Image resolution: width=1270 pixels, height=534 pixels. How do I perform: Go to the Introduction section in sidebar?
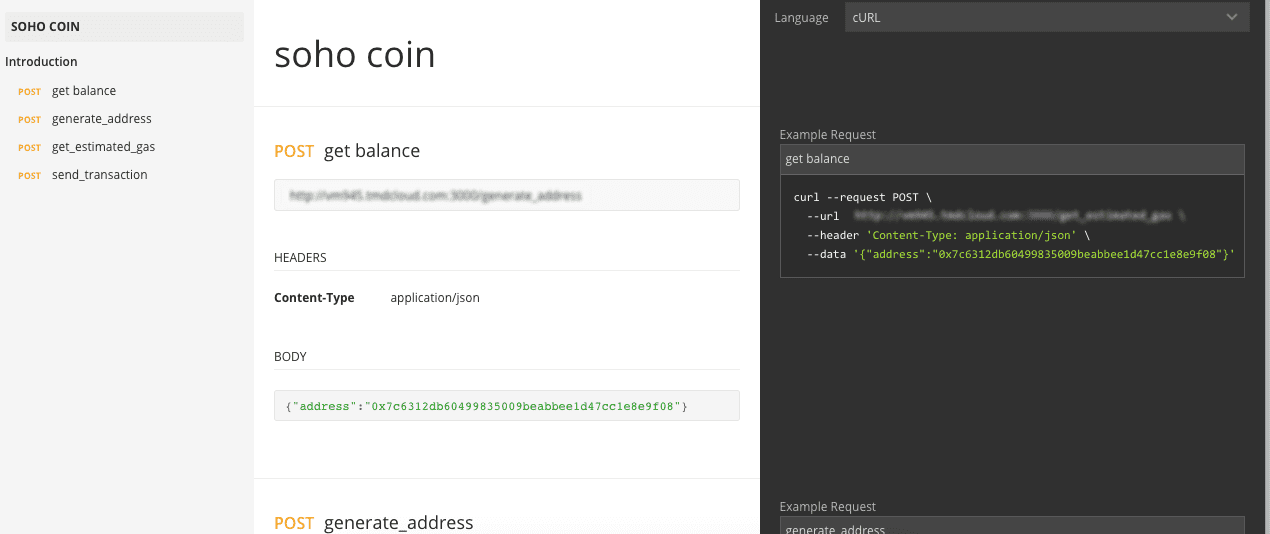coord(41,62)
